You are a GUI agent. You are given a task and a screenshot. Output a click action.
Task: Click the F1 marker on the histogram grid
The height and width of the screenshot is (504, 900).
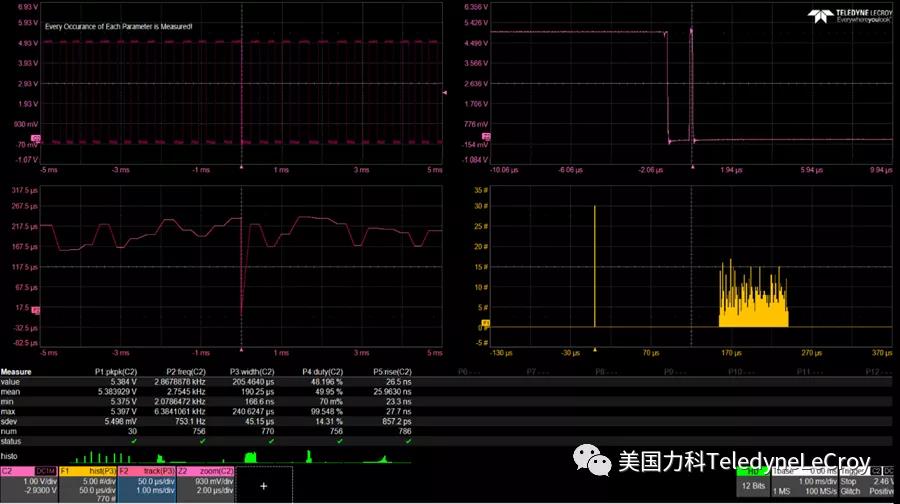[486, 324]
